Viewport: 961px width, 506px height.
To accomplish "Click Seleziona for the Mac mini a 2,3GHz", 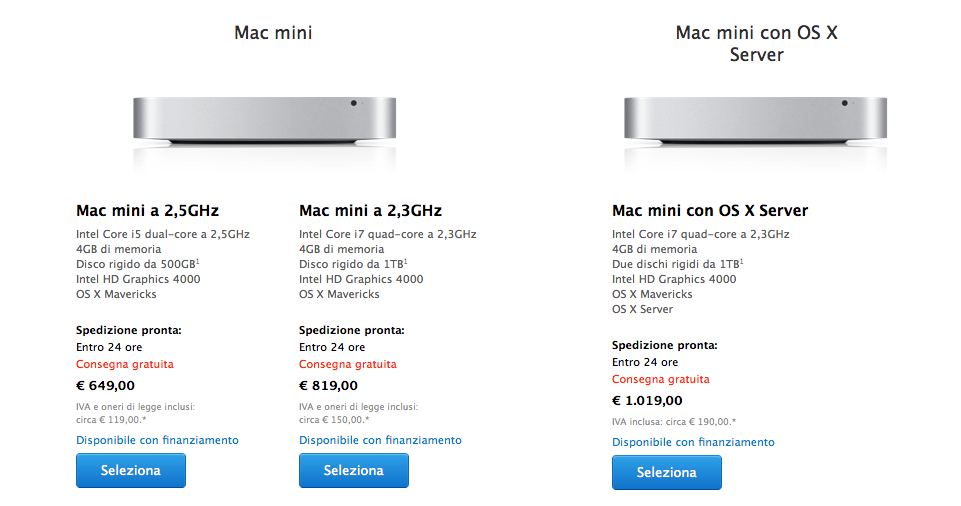I will tap(353, 470).
